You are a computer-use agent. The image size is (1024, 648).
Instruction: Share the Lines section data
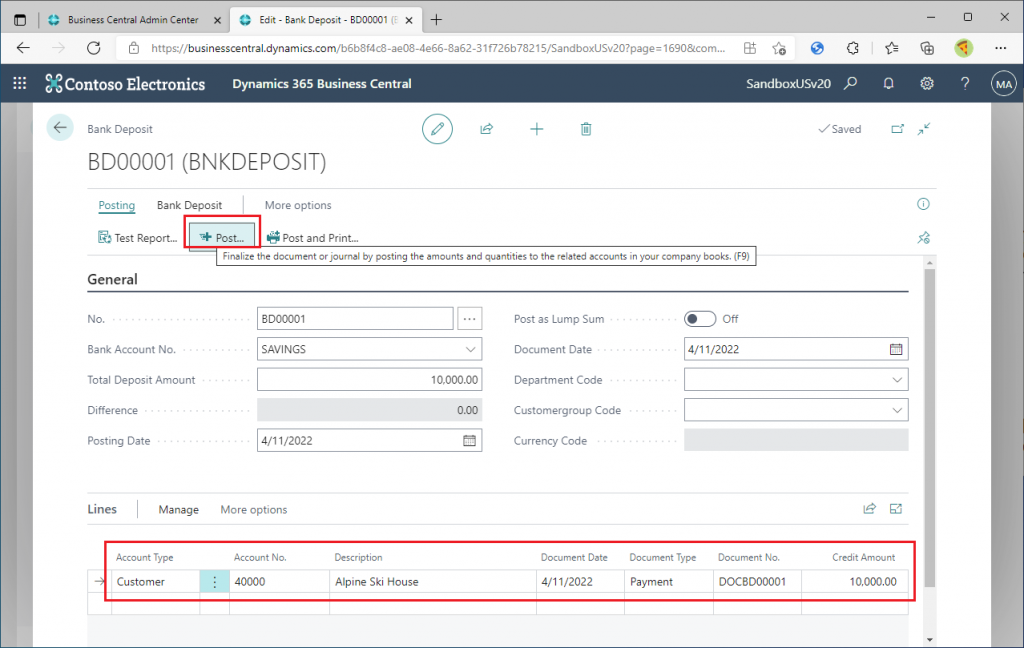point(869,509)
